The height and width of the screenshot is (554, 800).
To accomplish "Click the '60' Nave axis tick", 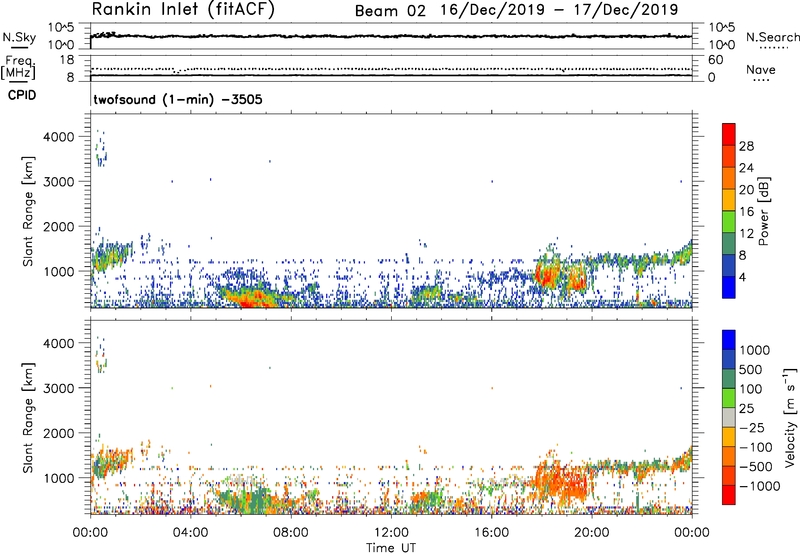I will point(715,60).
